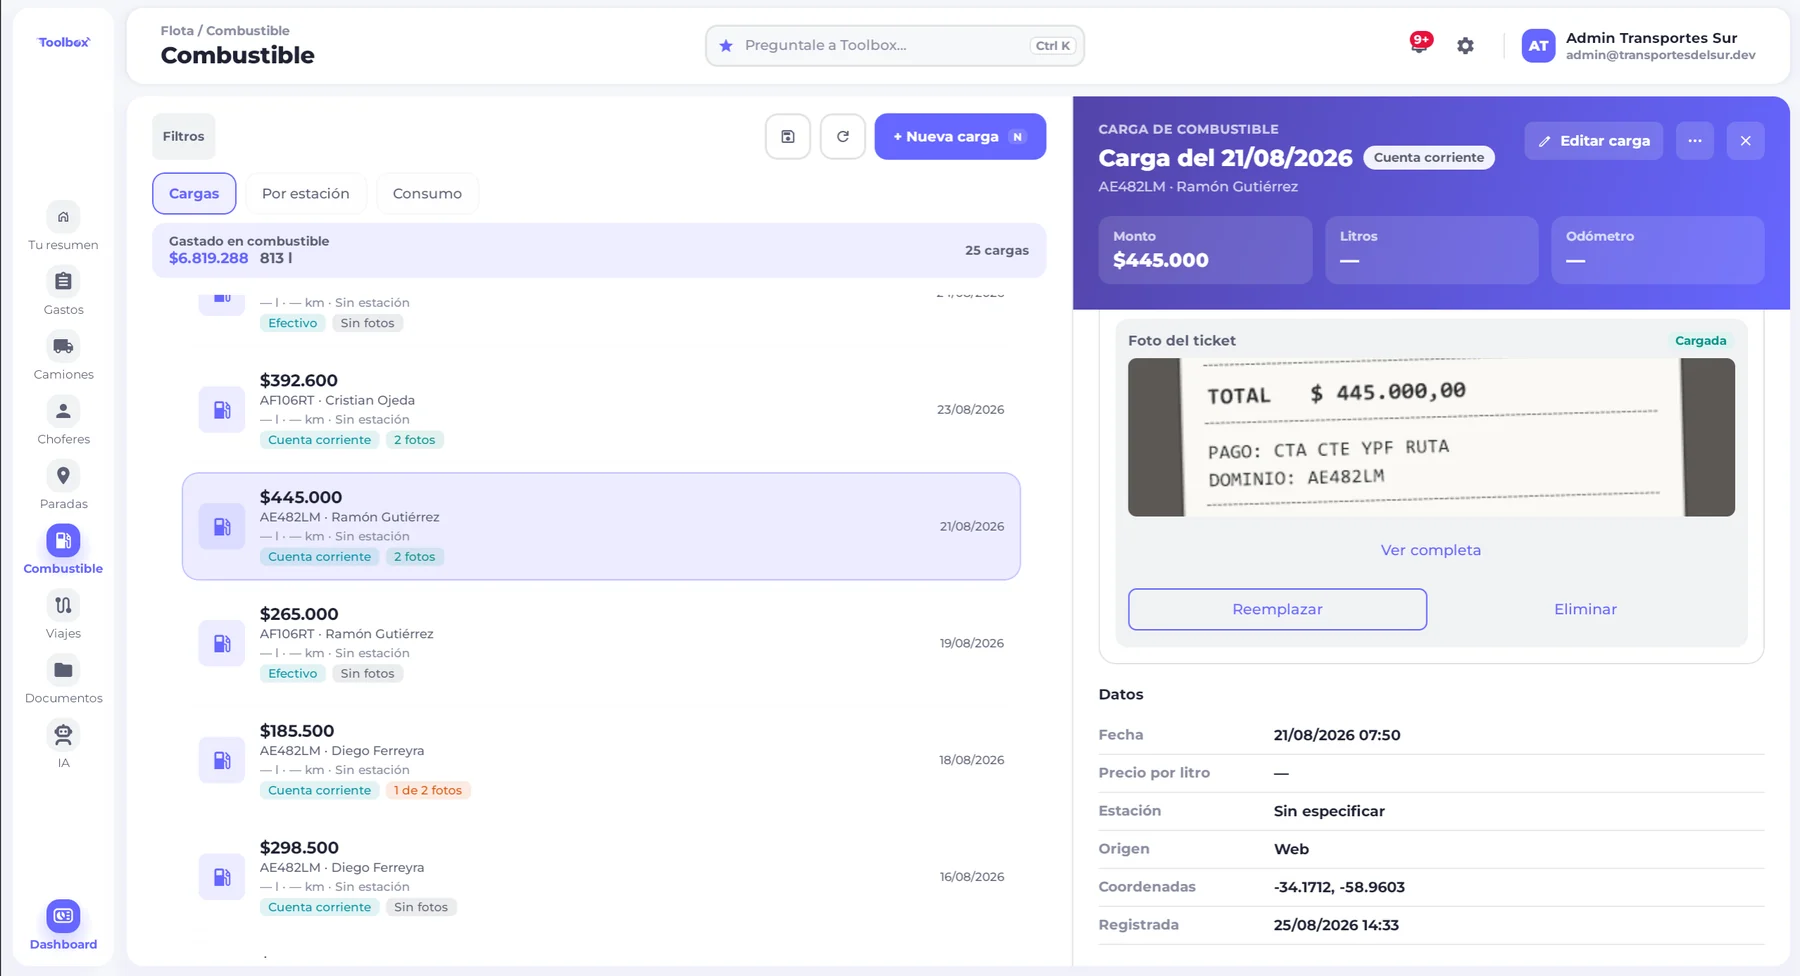Open Viajes route icon

(63, 605)
